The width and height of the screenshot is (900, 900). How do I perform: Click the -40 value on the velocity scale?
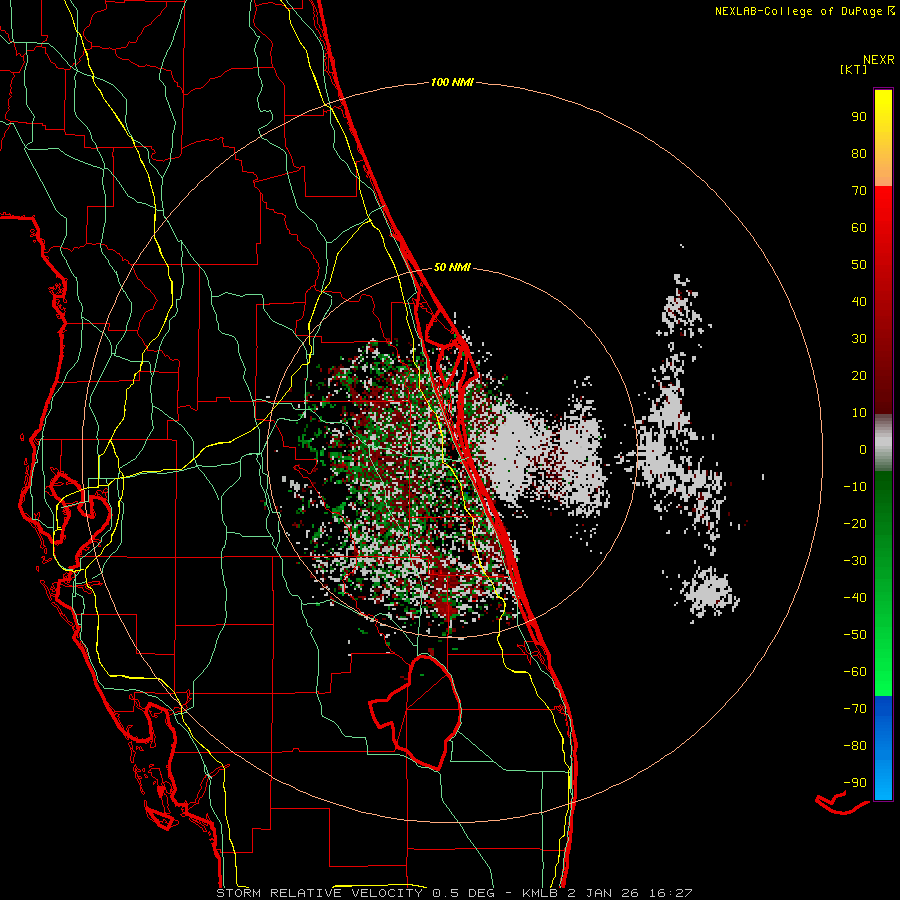(855, 598)
